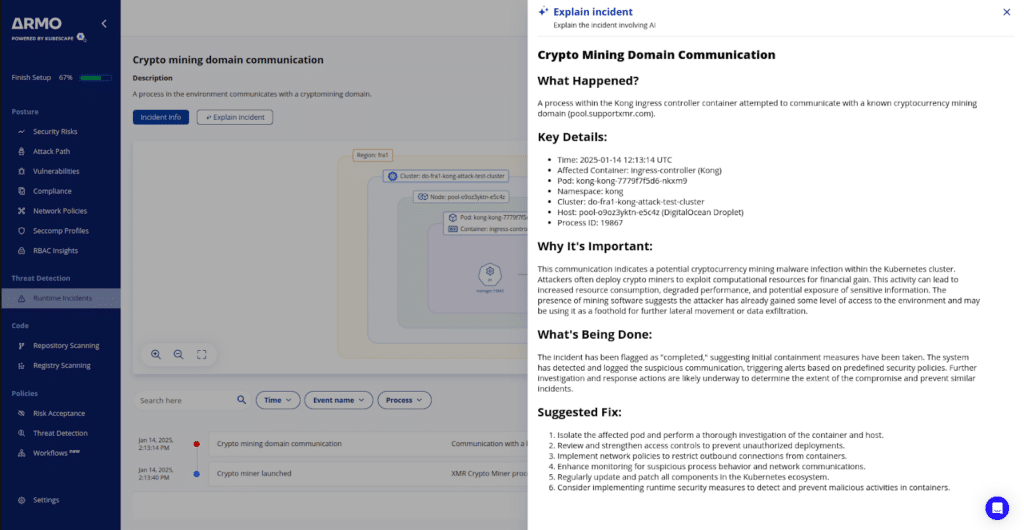The height and width of the screenshot is (530, 1024).
Task: Open Registry Scanning
Action: click(x=61, y=366)
